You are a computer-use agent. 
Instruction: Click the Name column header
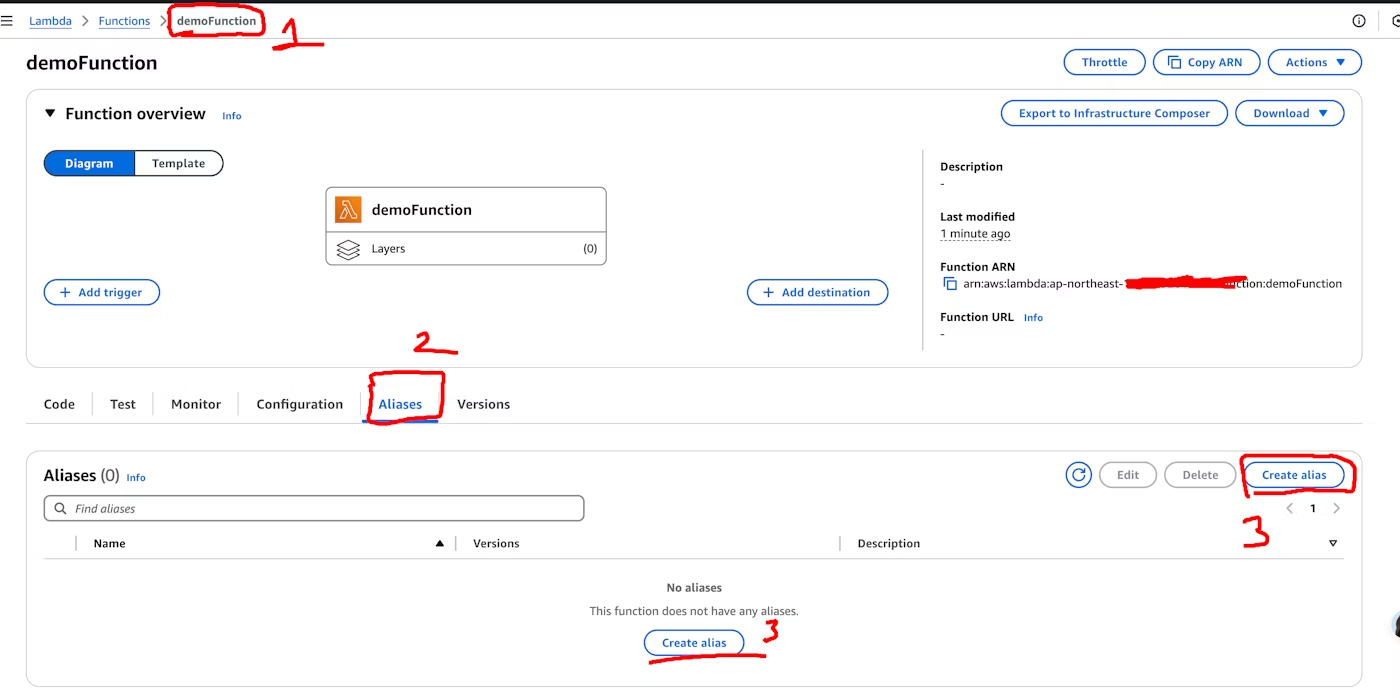[x=109, y=544]
